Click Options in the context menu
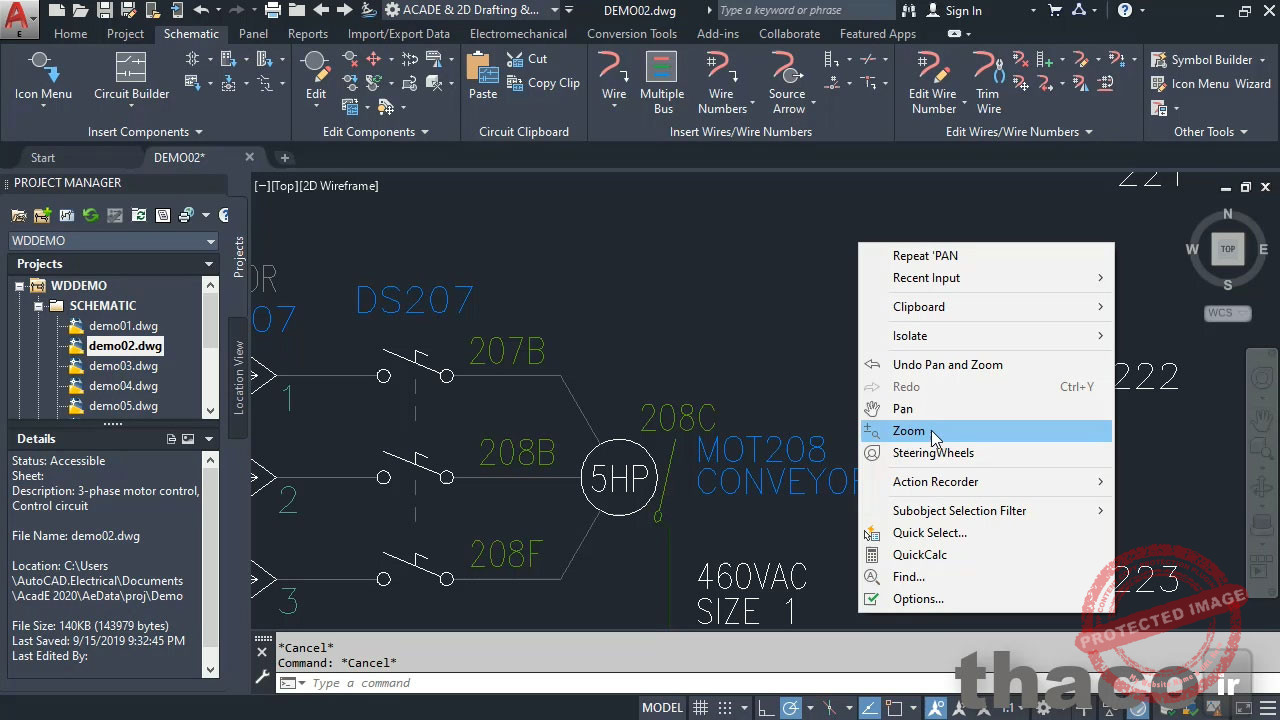 point(918,598)
